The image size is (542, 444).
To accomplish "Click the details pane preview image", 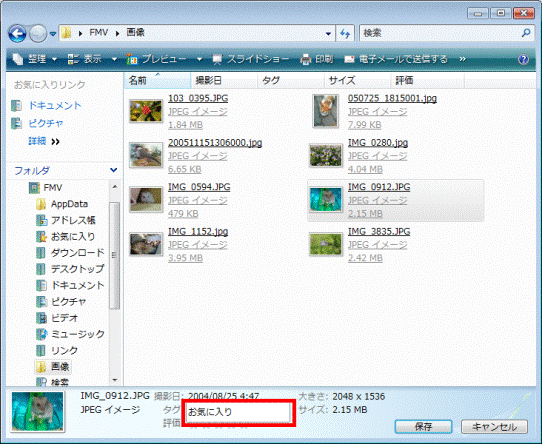I will (38, 411).
